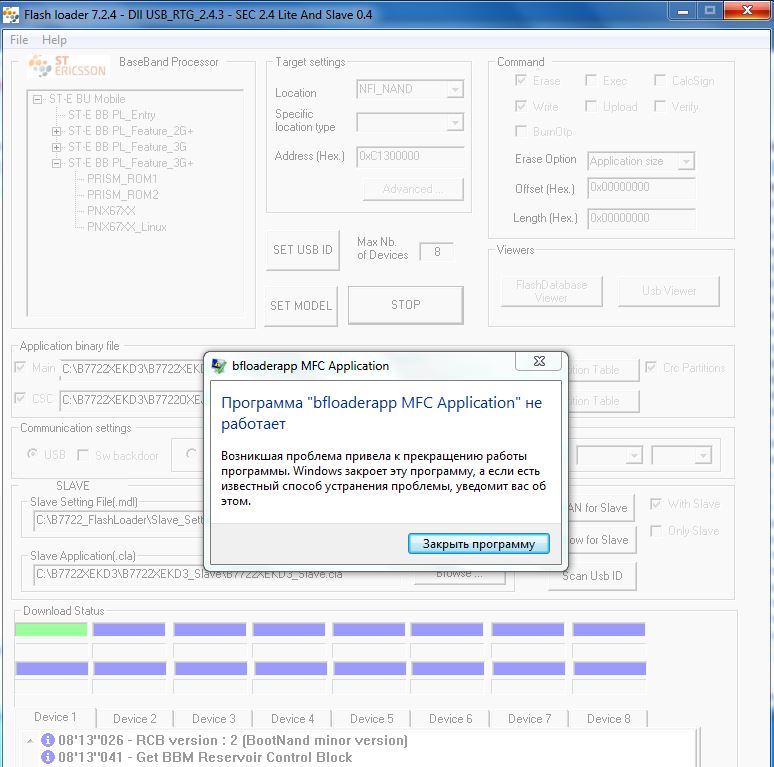Click the green first download progress bar
The width and height of the screenshot is (774, 767).
[51, 629]
